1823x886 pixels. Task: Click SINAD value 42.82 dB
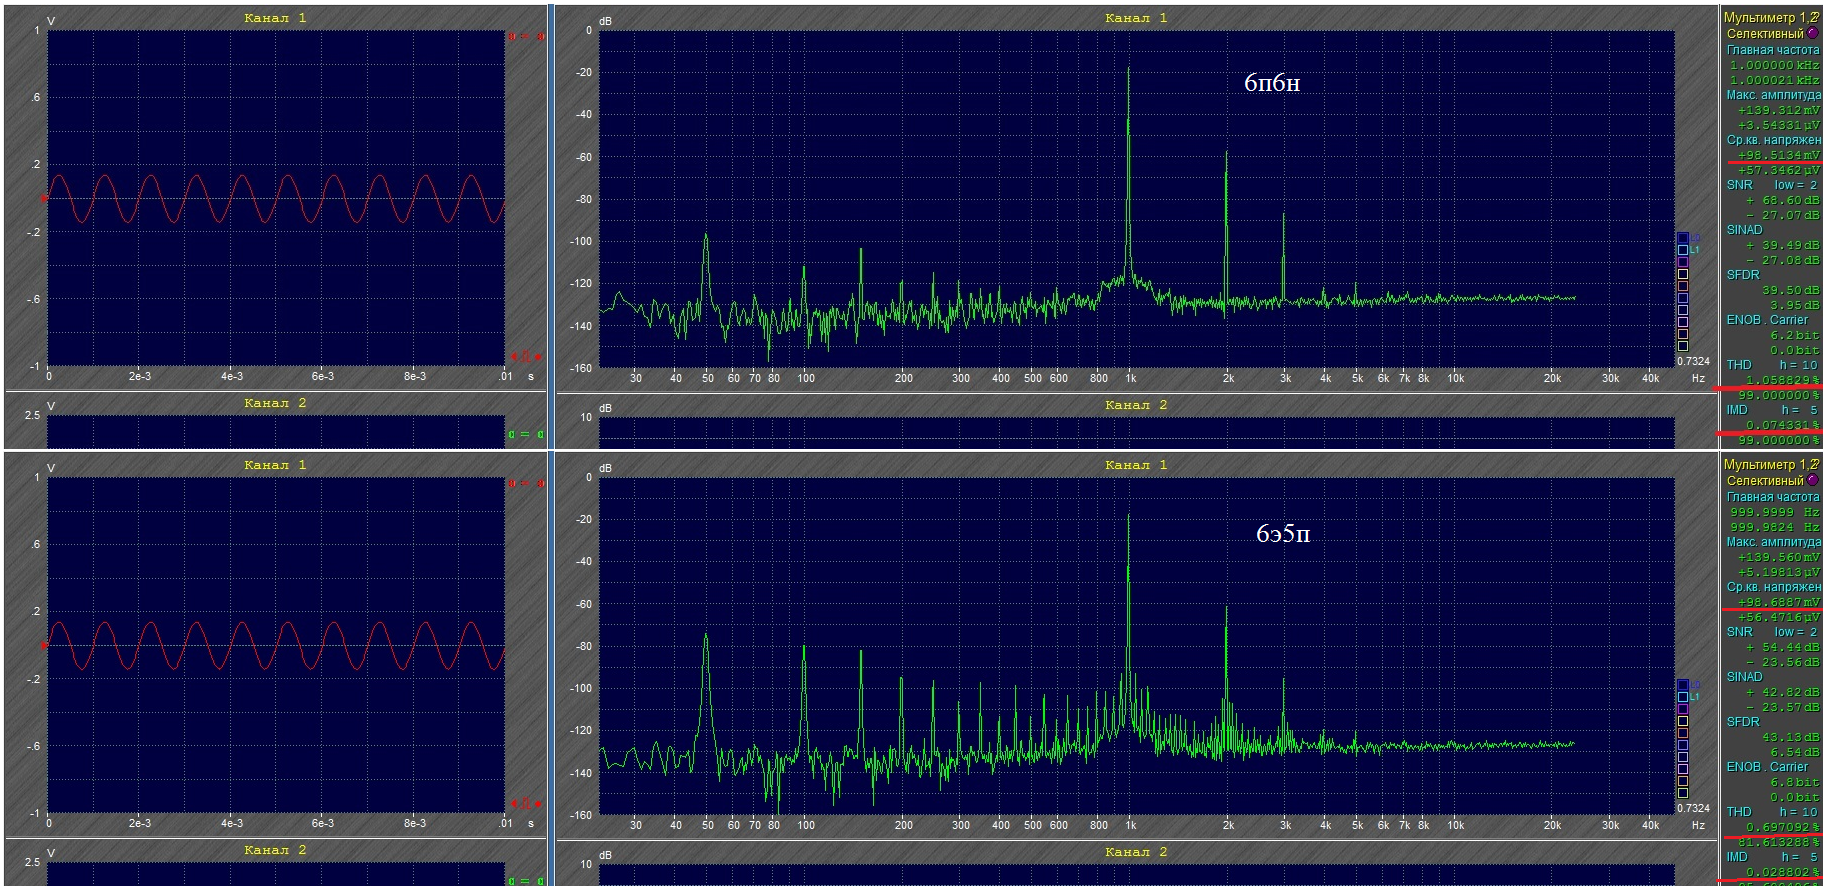[1783, 692]
